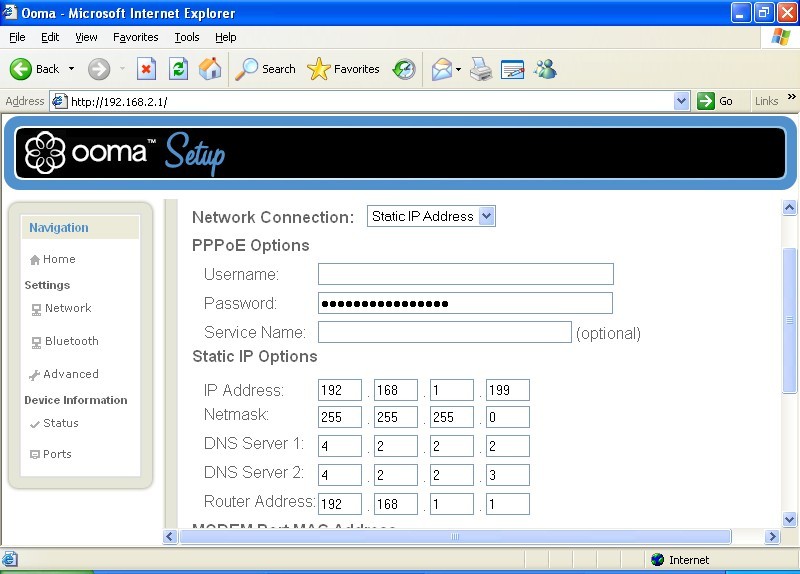Click the ooma flower logo
Image resolution: width=800 pixels, height=574 pixels.
pyautogui.click(x=45, y=152)
